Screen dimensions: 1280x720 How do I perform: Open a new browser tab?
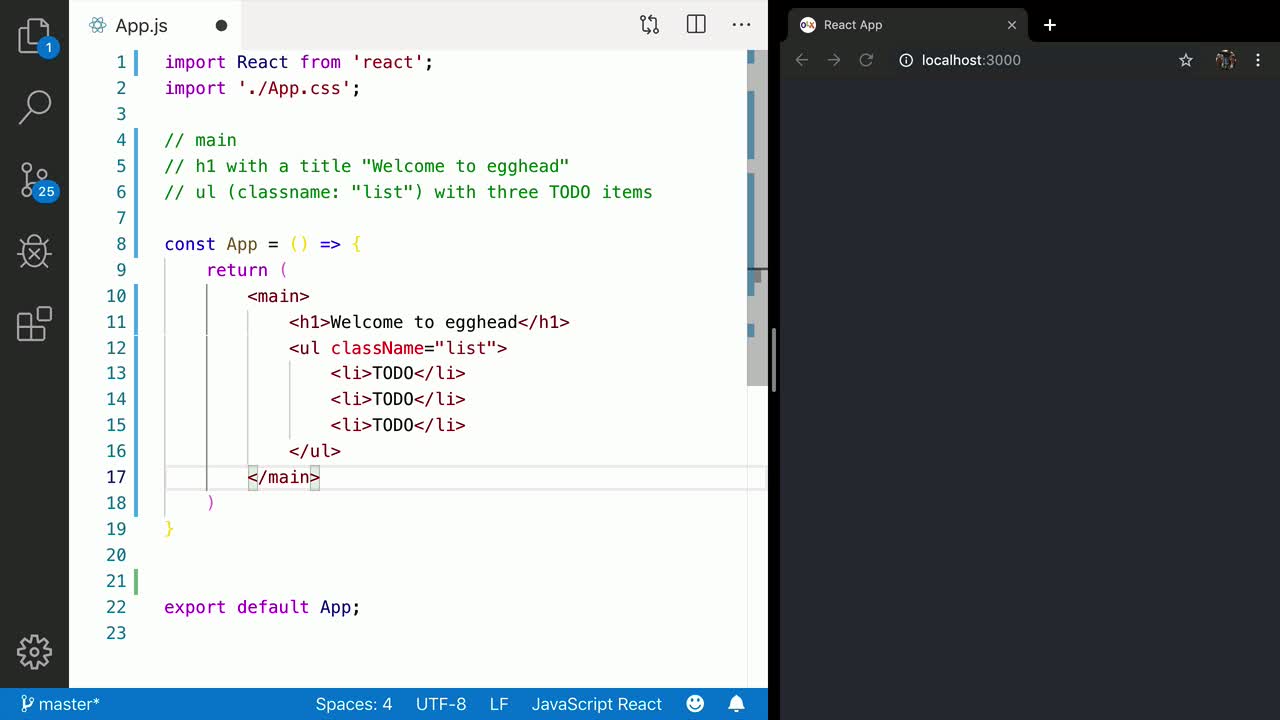[x=1049, y=25]
